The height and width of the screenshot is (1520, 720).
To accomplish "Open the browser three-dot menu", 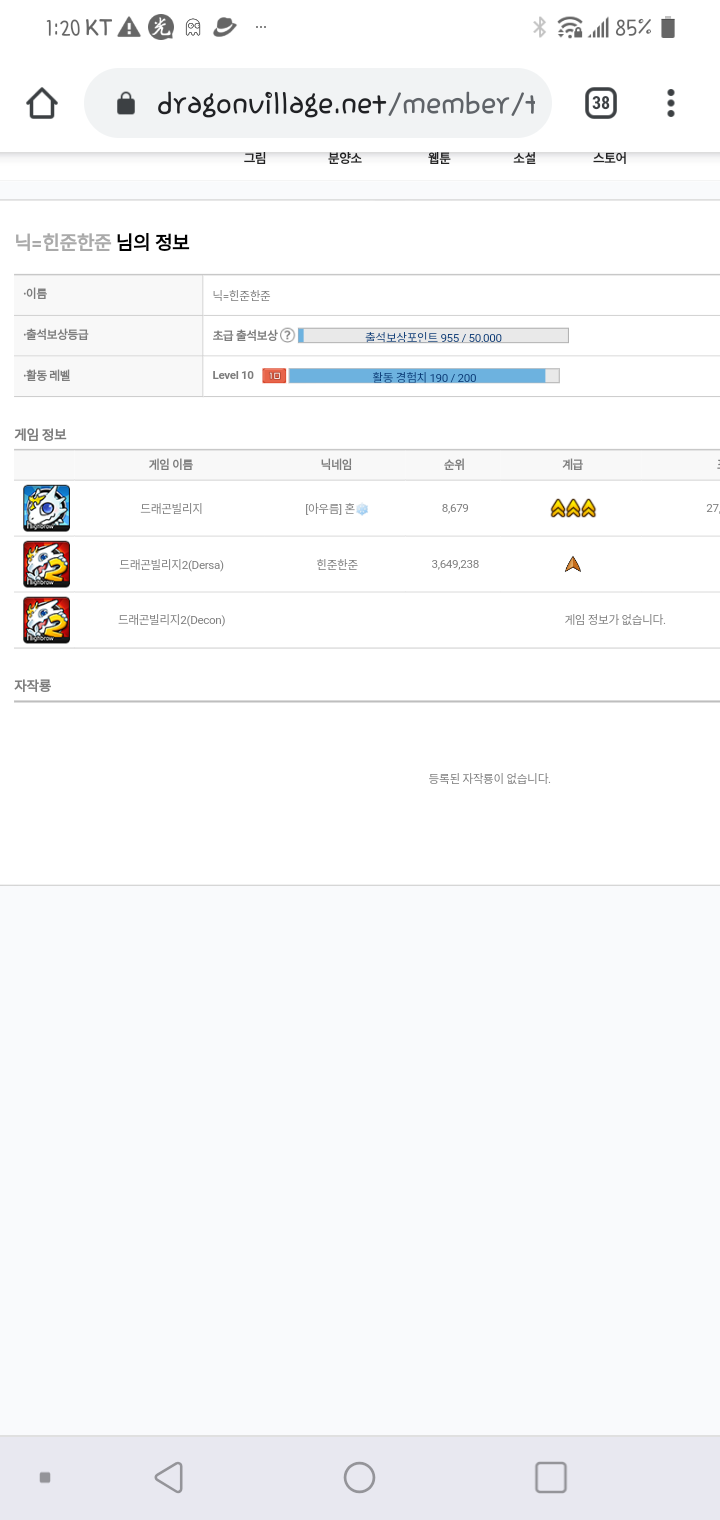I will 670,103.
